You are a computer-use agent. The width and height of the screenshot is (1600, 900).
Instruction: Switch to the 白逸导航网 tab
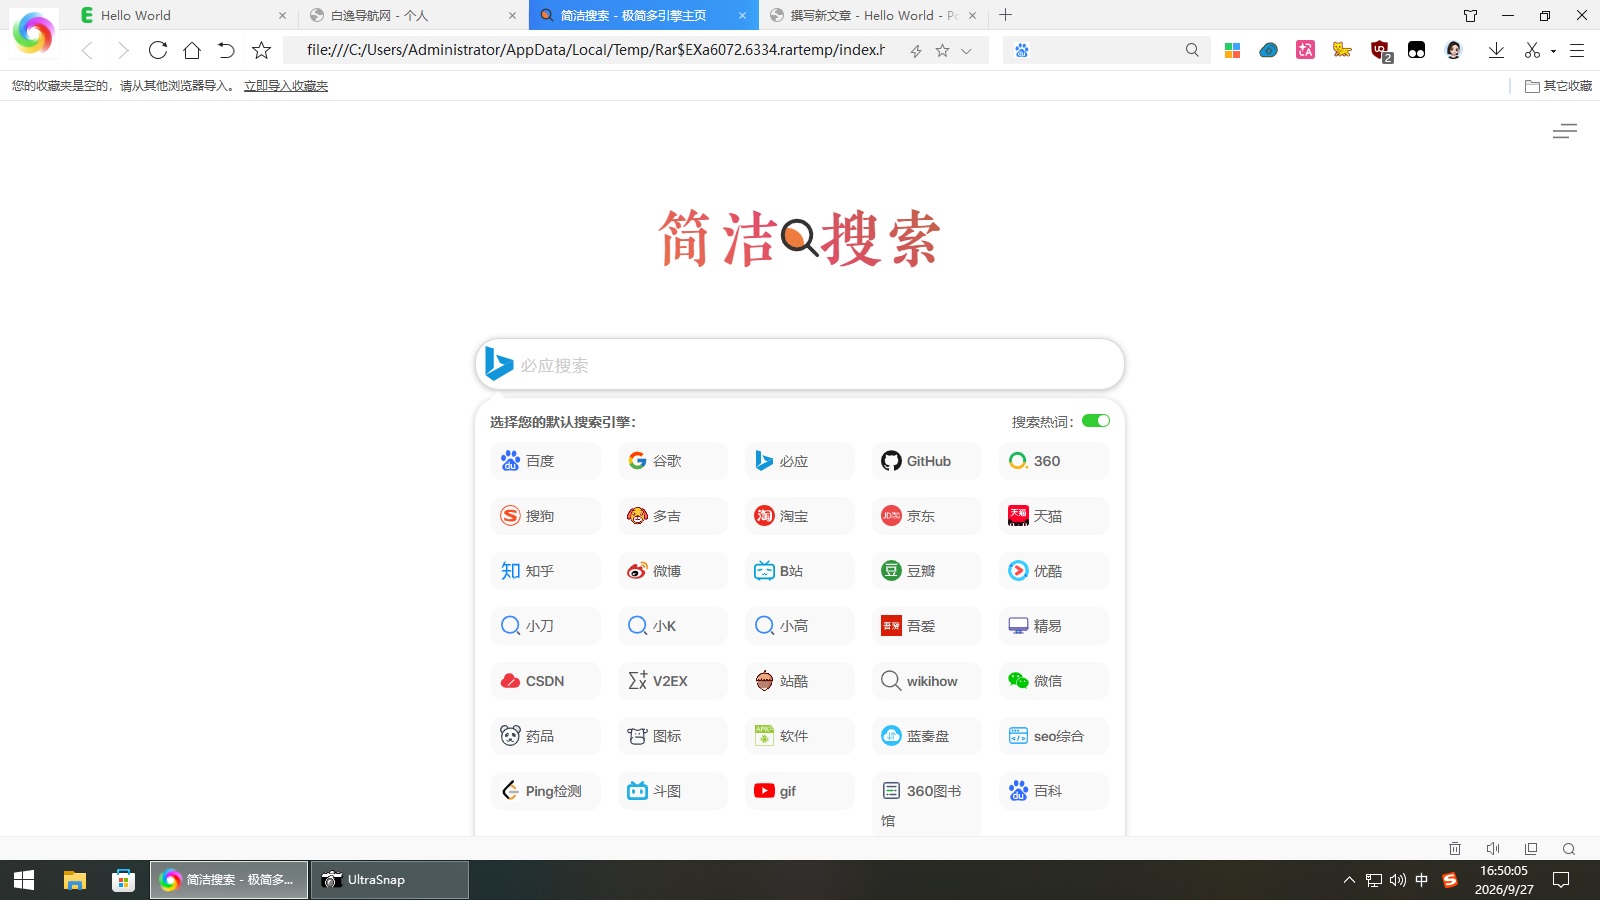(x=412, y=15)
